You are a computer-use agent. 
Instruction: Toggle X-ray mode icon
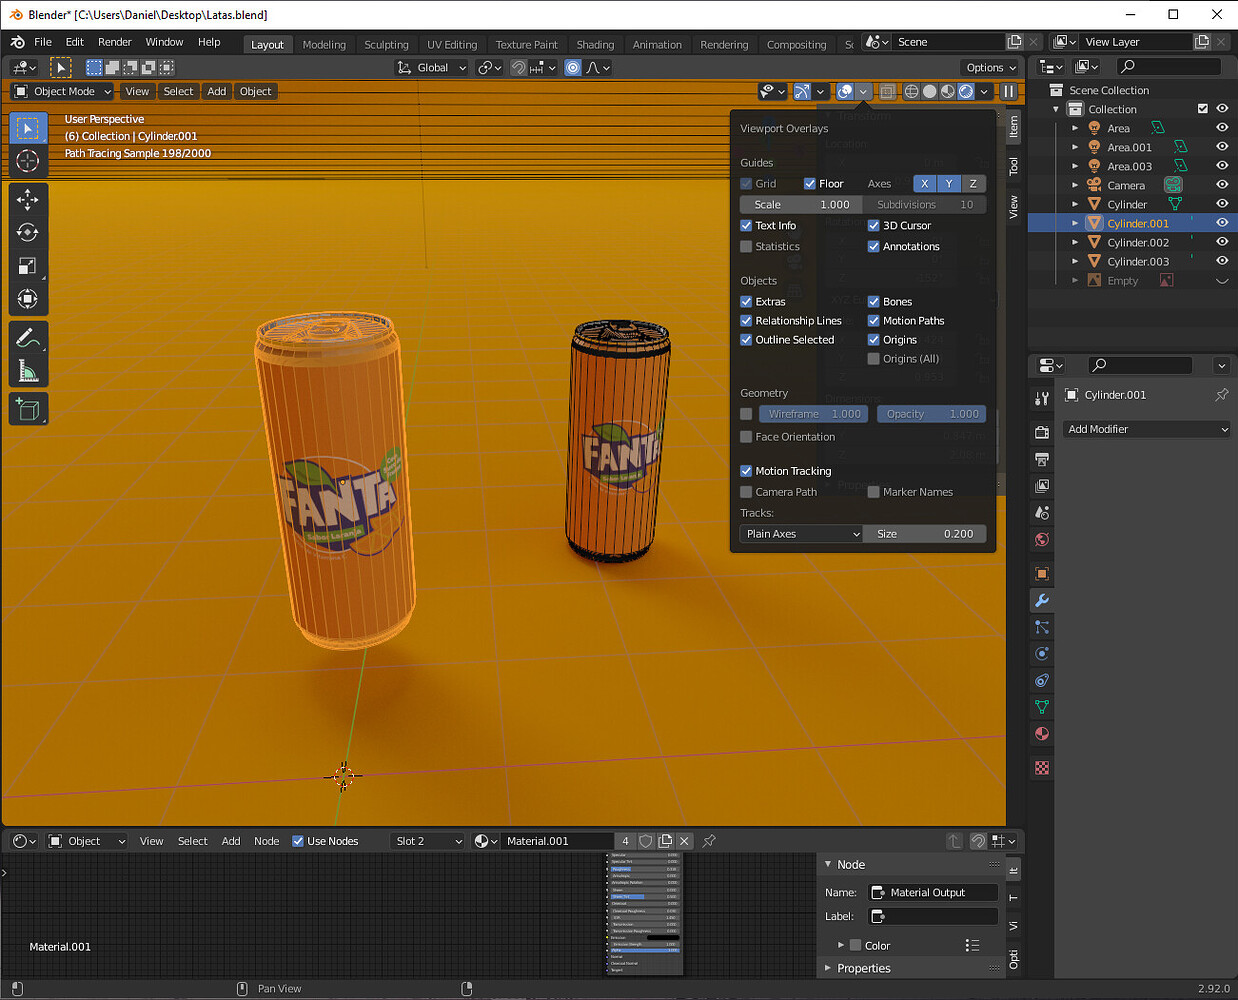point(887,91)
